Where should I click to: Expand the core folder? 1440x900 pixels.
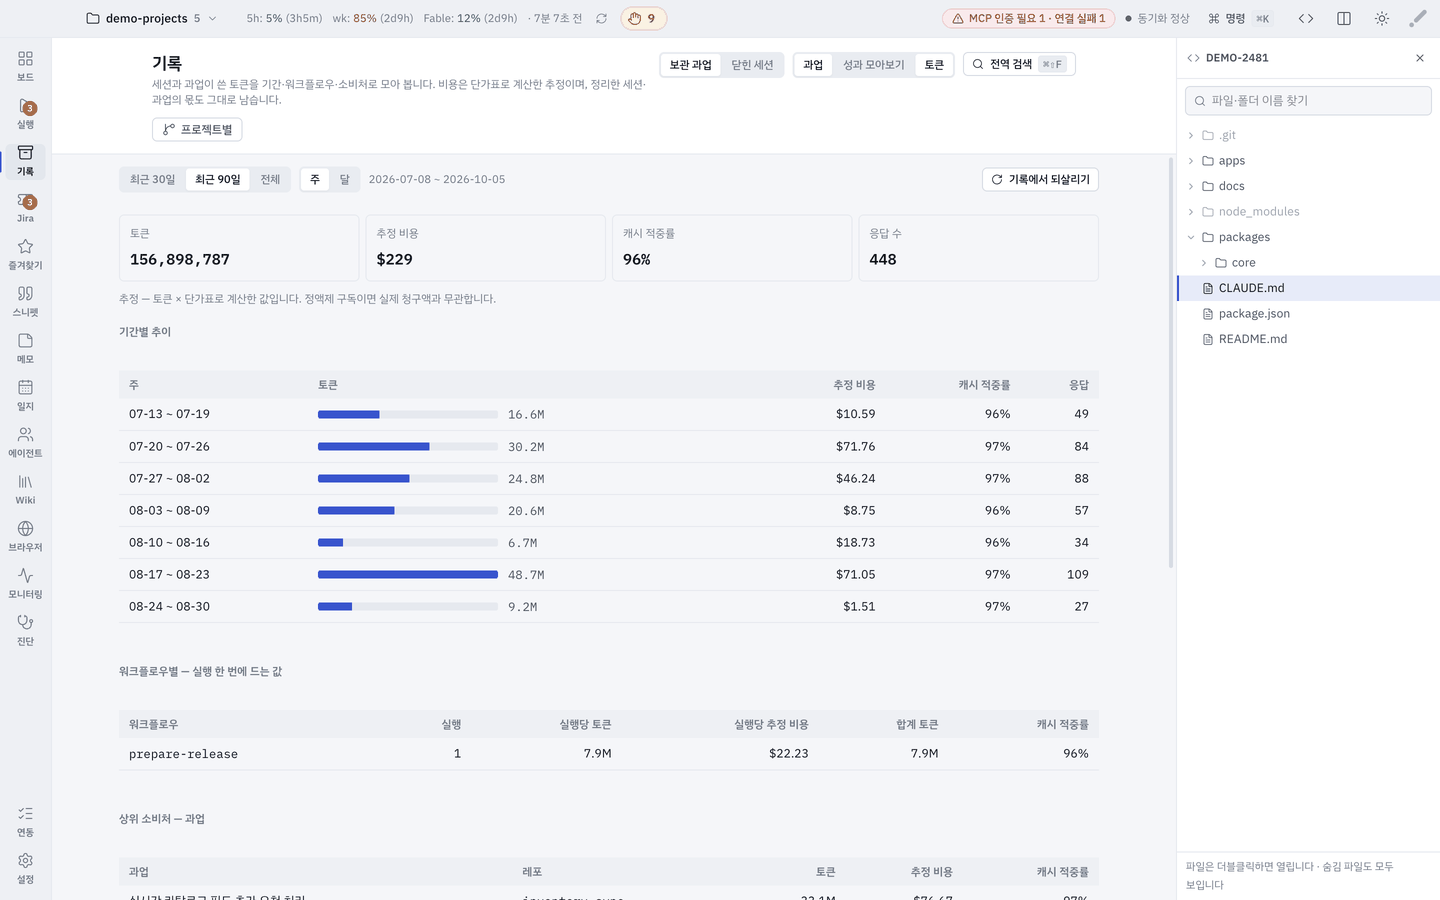1308,262
